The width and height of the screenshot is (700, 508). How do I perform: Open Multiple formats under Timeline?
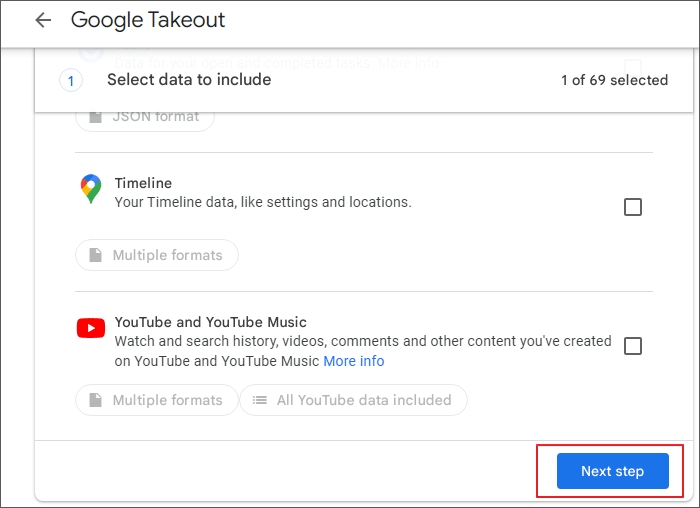tap(157, 255)
